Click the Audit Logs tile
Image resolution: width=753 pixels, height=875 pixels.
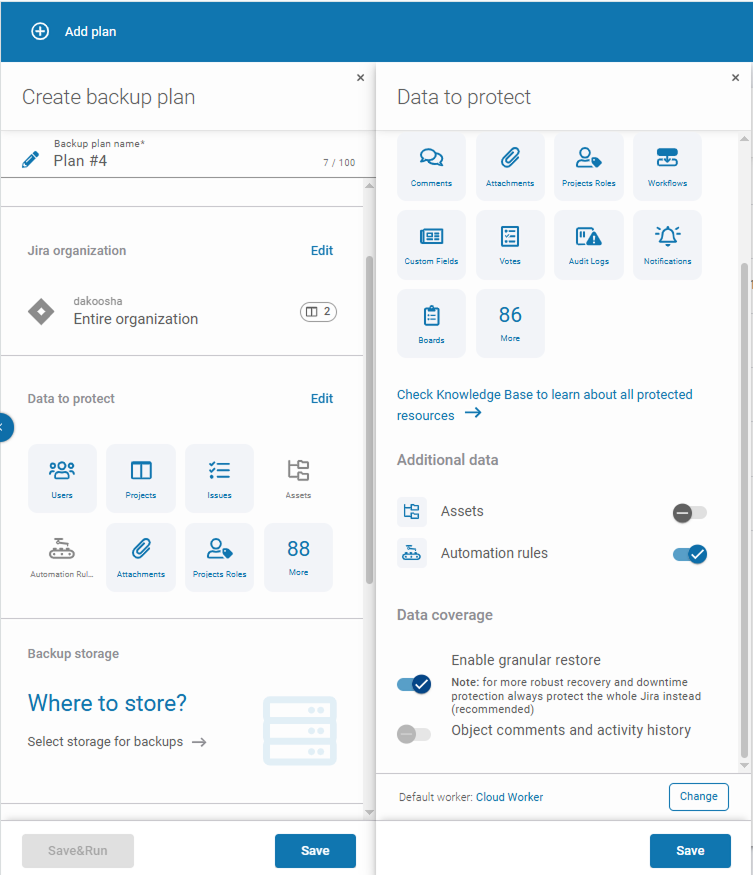click(x=589, y=245)
